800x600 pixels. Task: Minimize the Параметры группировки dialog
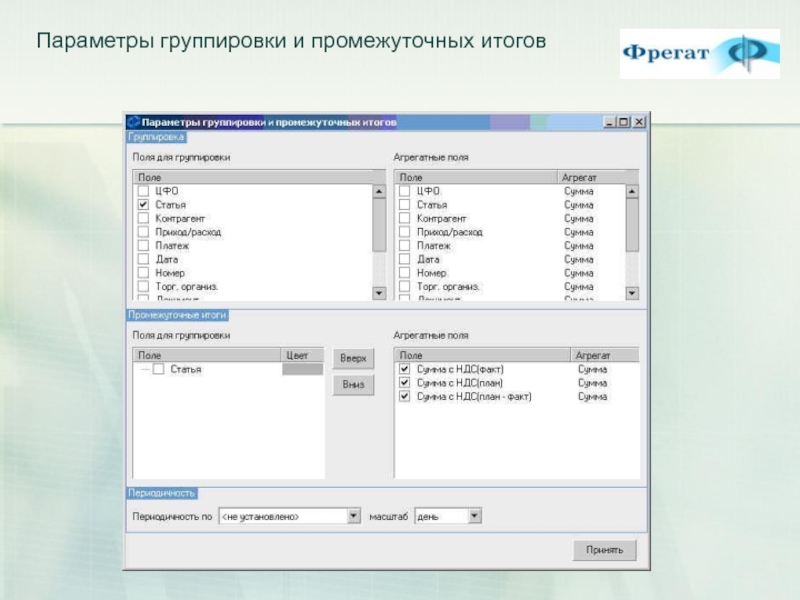(x=609, y=122)
